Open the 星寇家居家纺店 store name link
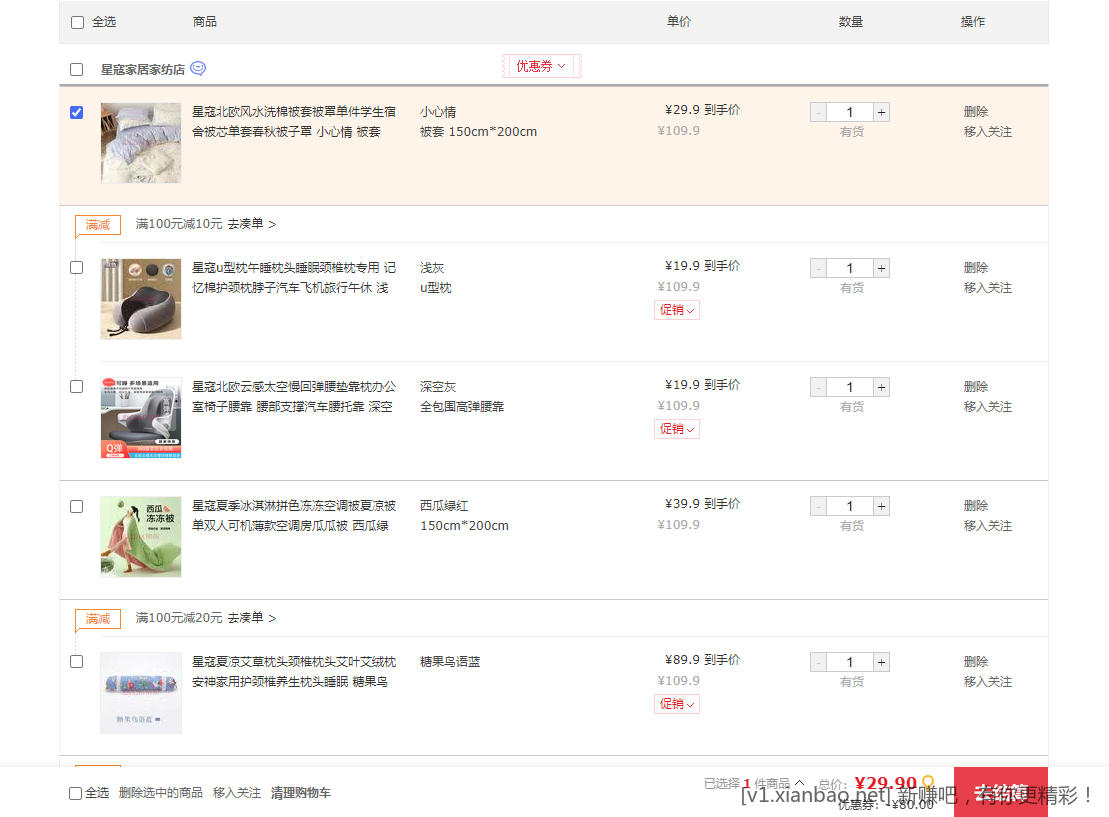 (142, 69)
